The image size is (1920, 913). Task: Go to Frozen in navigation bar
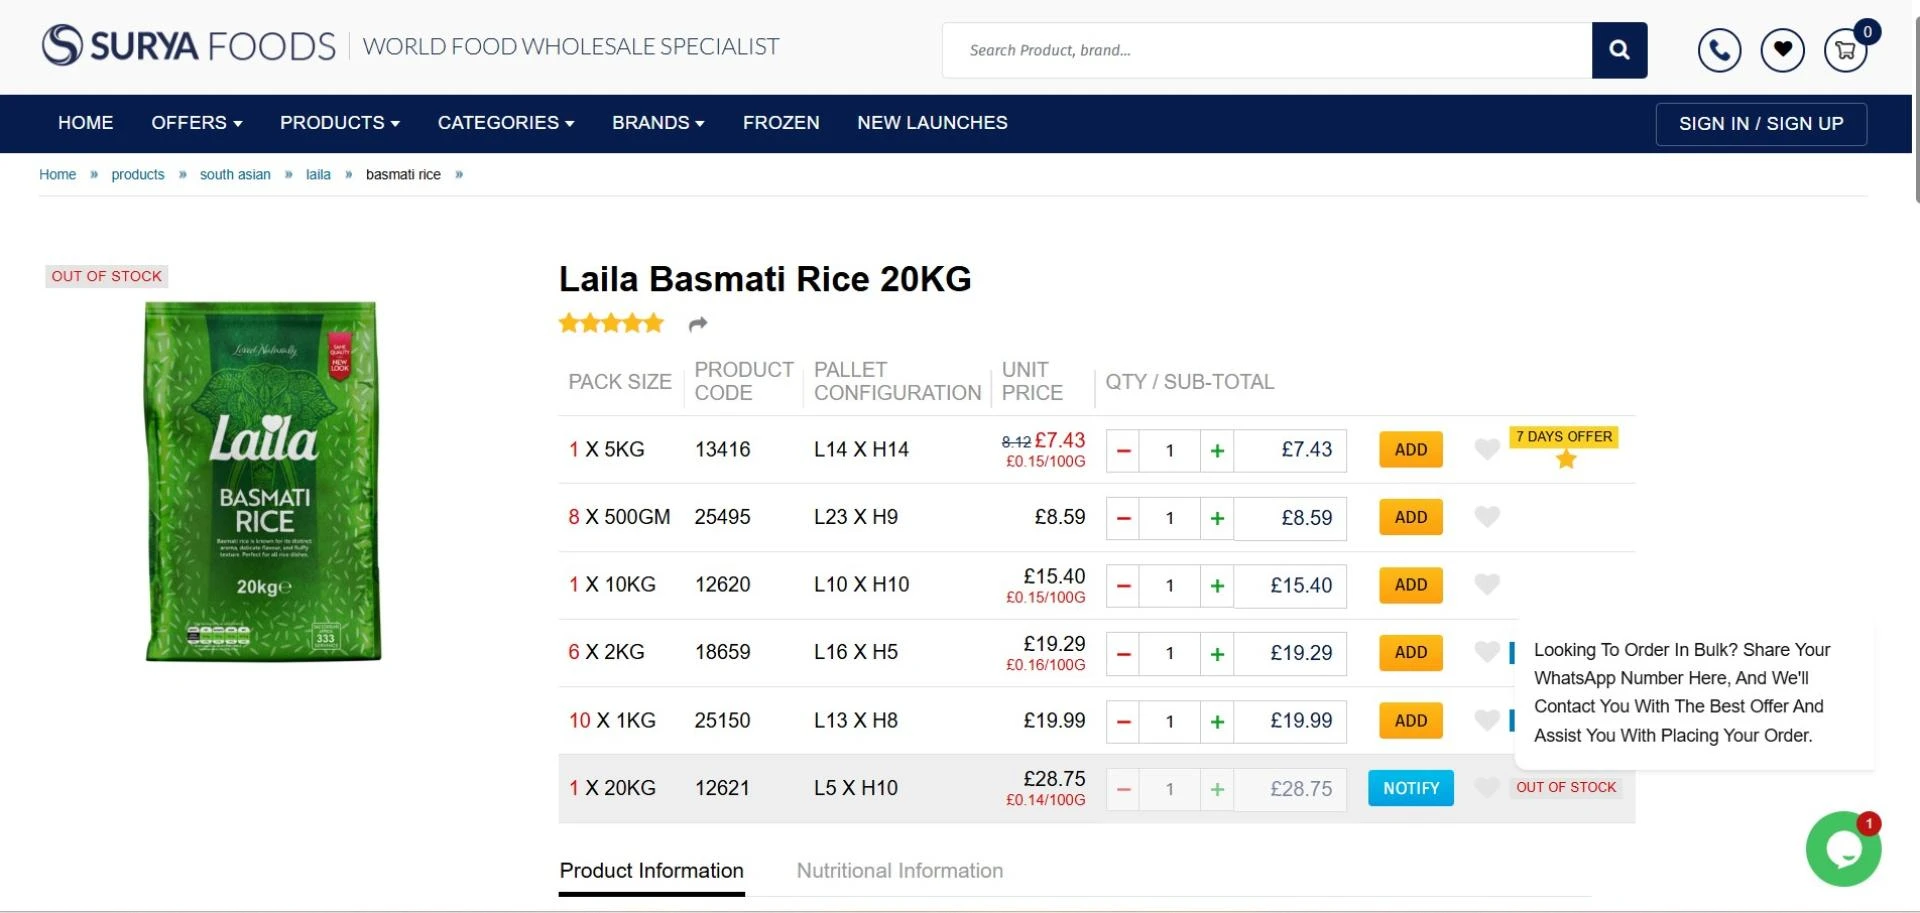(x=780, y=123)
